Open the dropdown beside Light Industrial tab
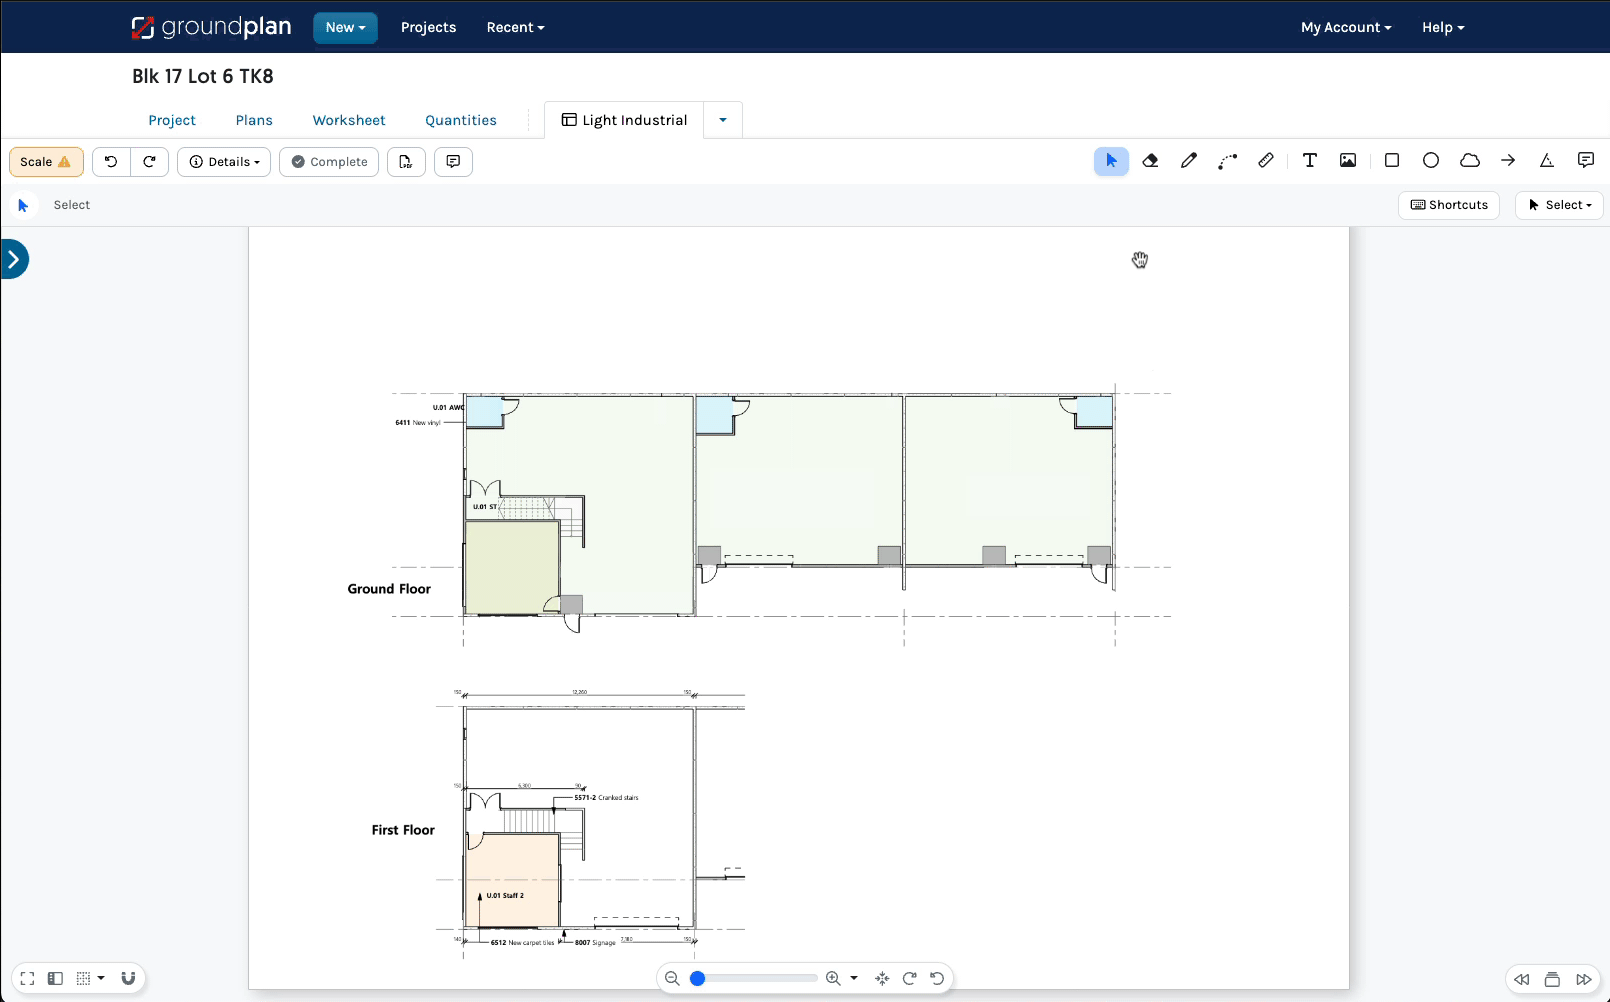 pyautogui.click(x=723, y=120)
